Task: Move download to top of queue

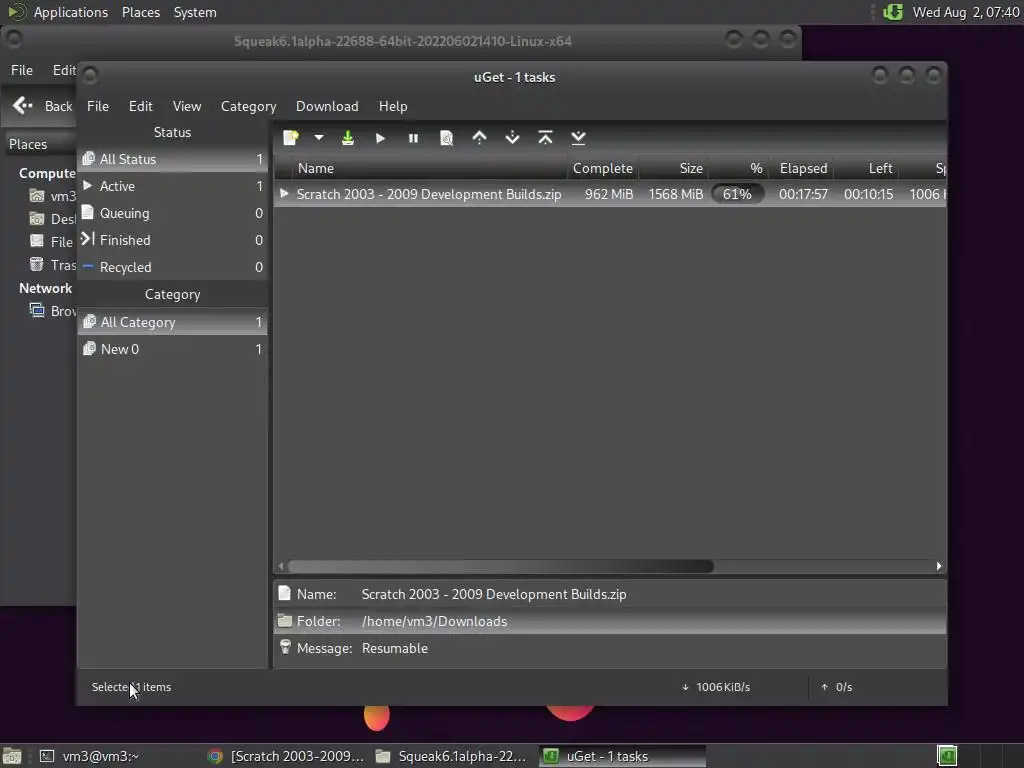Action: (545, 138)
